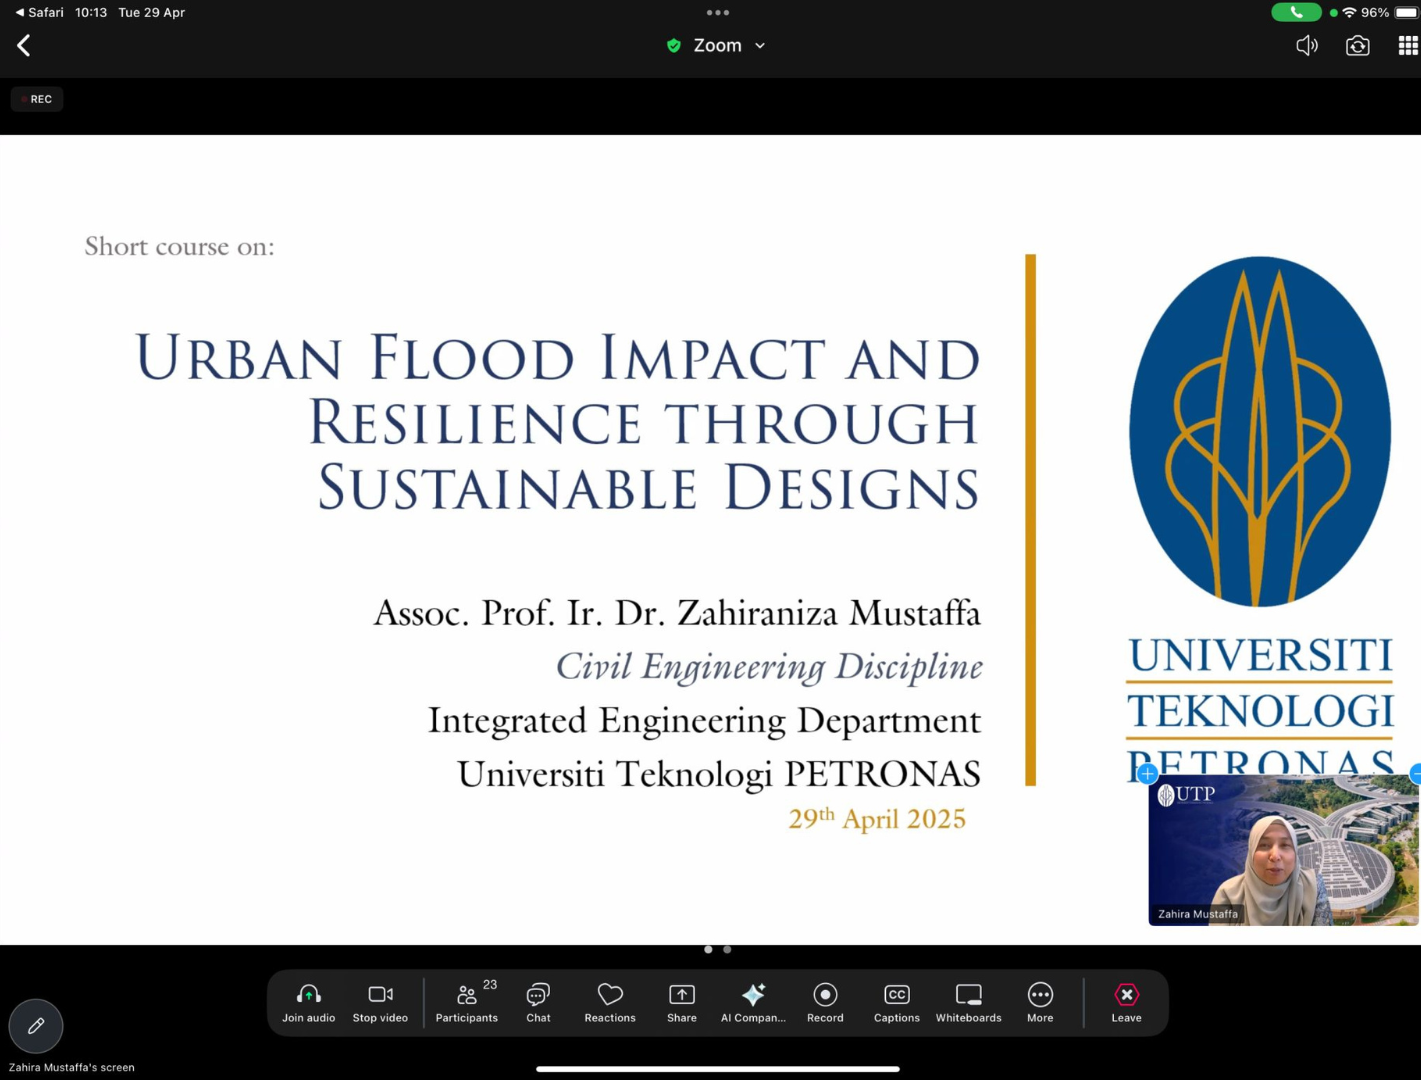Tap the battery status icon
The height and width of the screenshot is (1080, 1421).
pyautogui.click(x=1406, y=13)
